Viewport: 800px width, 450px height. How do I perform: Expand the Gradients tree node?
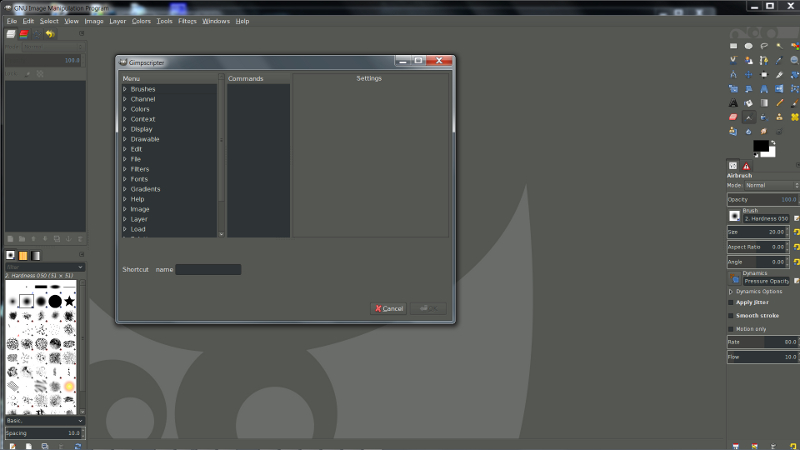pos(125,189)
